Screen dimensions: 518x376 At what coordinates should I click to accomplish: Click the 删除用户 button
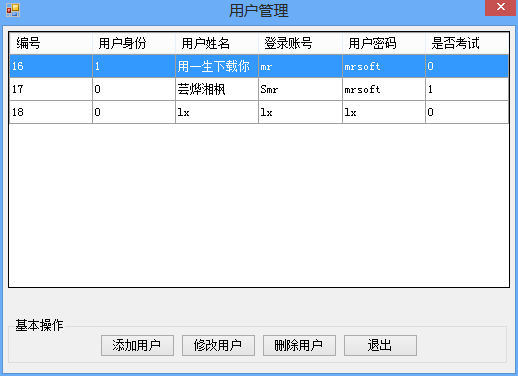[x=299, y=345]
